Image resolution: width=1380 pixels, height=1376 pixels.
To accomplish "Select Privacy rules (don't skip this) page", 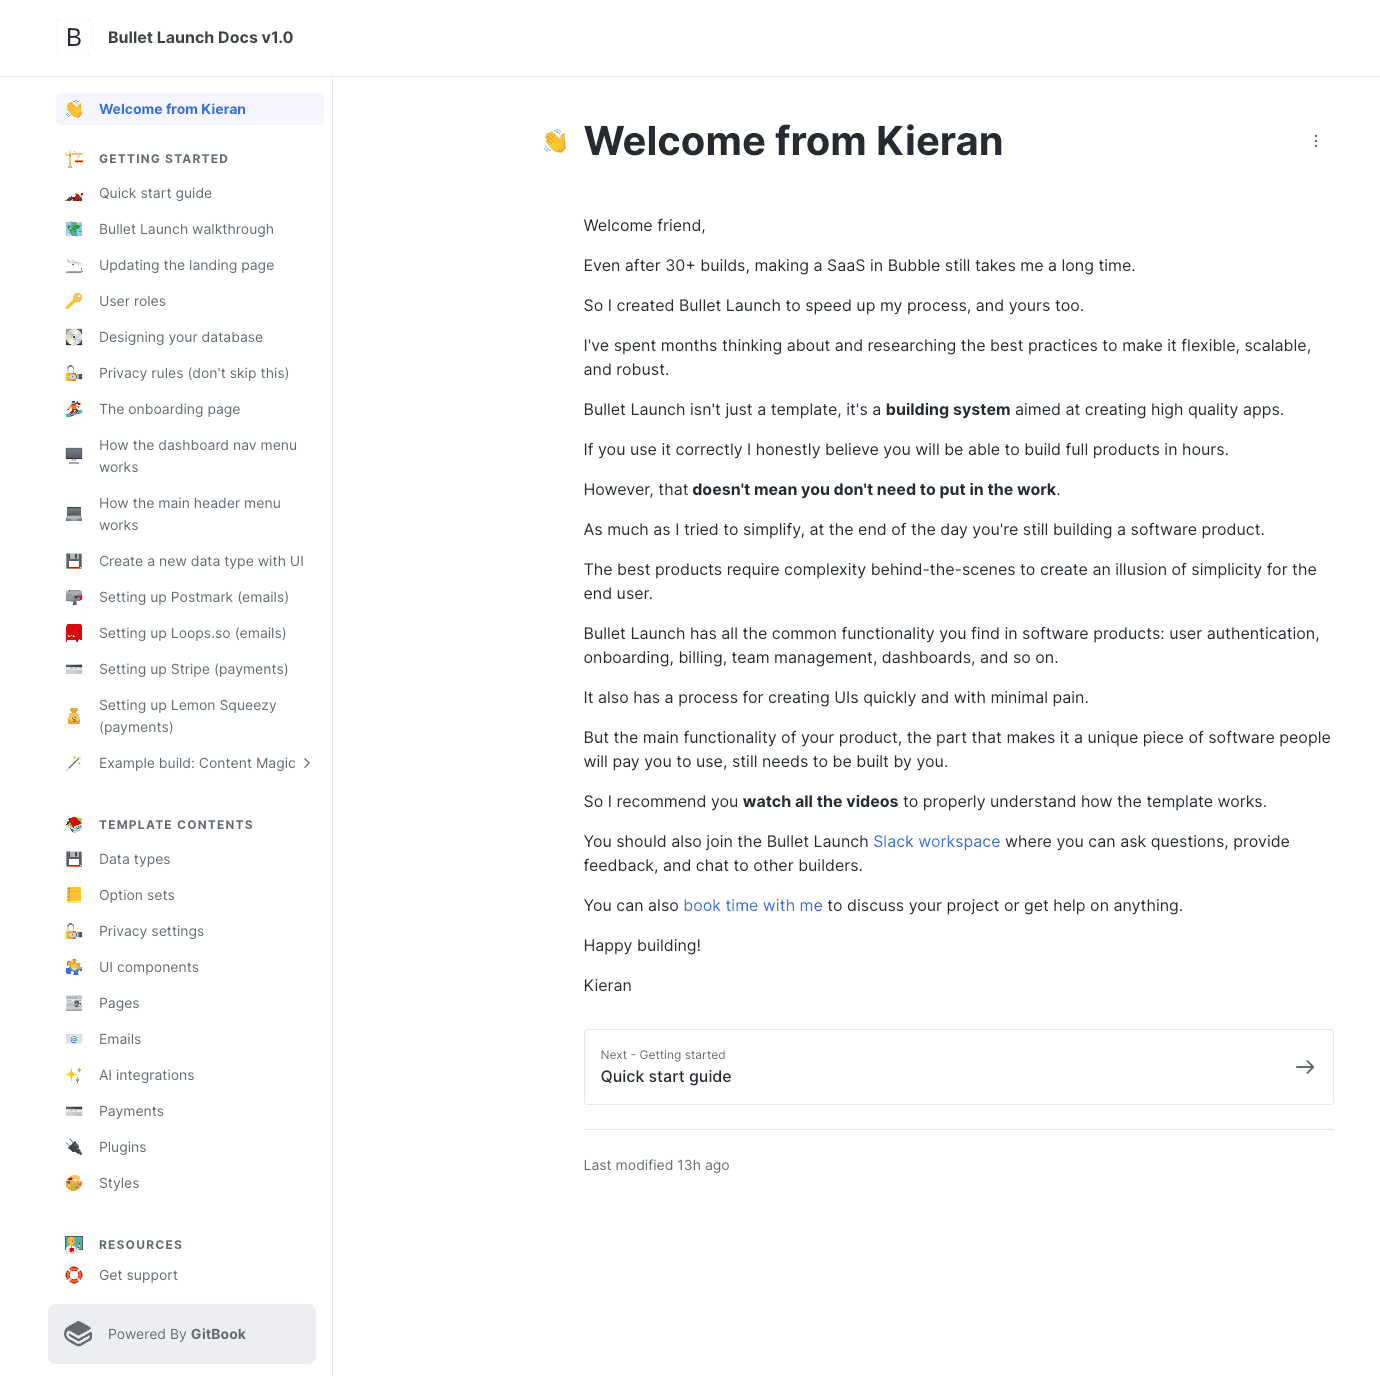I will pos(193,373).
